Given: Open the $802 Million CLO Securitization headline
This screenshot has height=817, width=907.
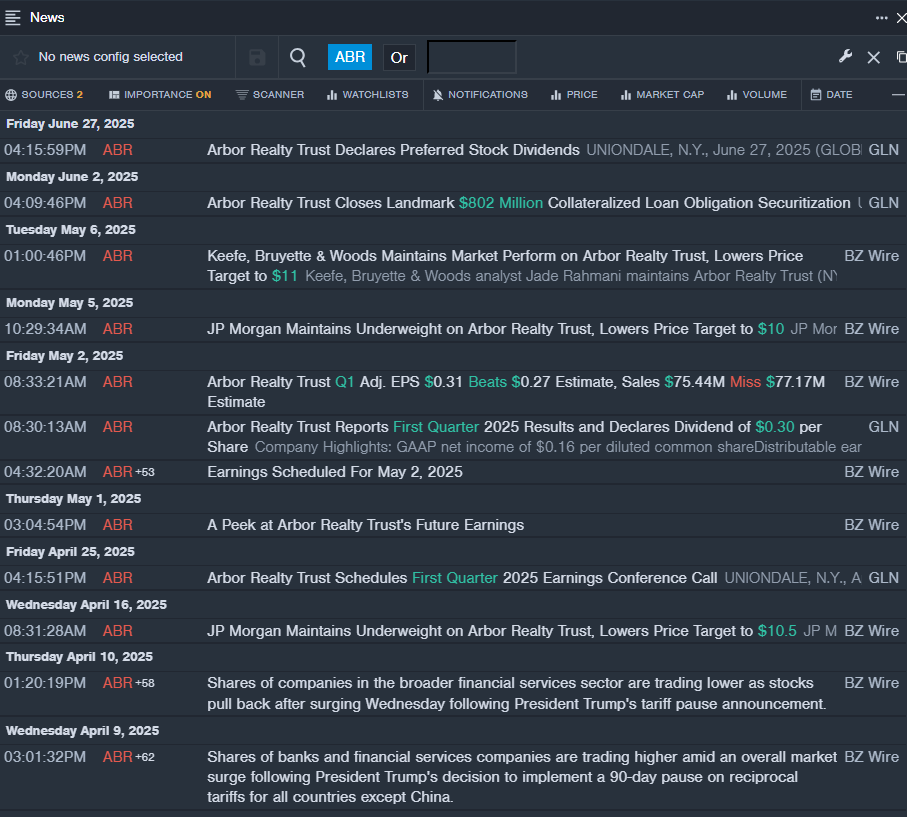Looking at the screenshot, I should coord(529,204).
